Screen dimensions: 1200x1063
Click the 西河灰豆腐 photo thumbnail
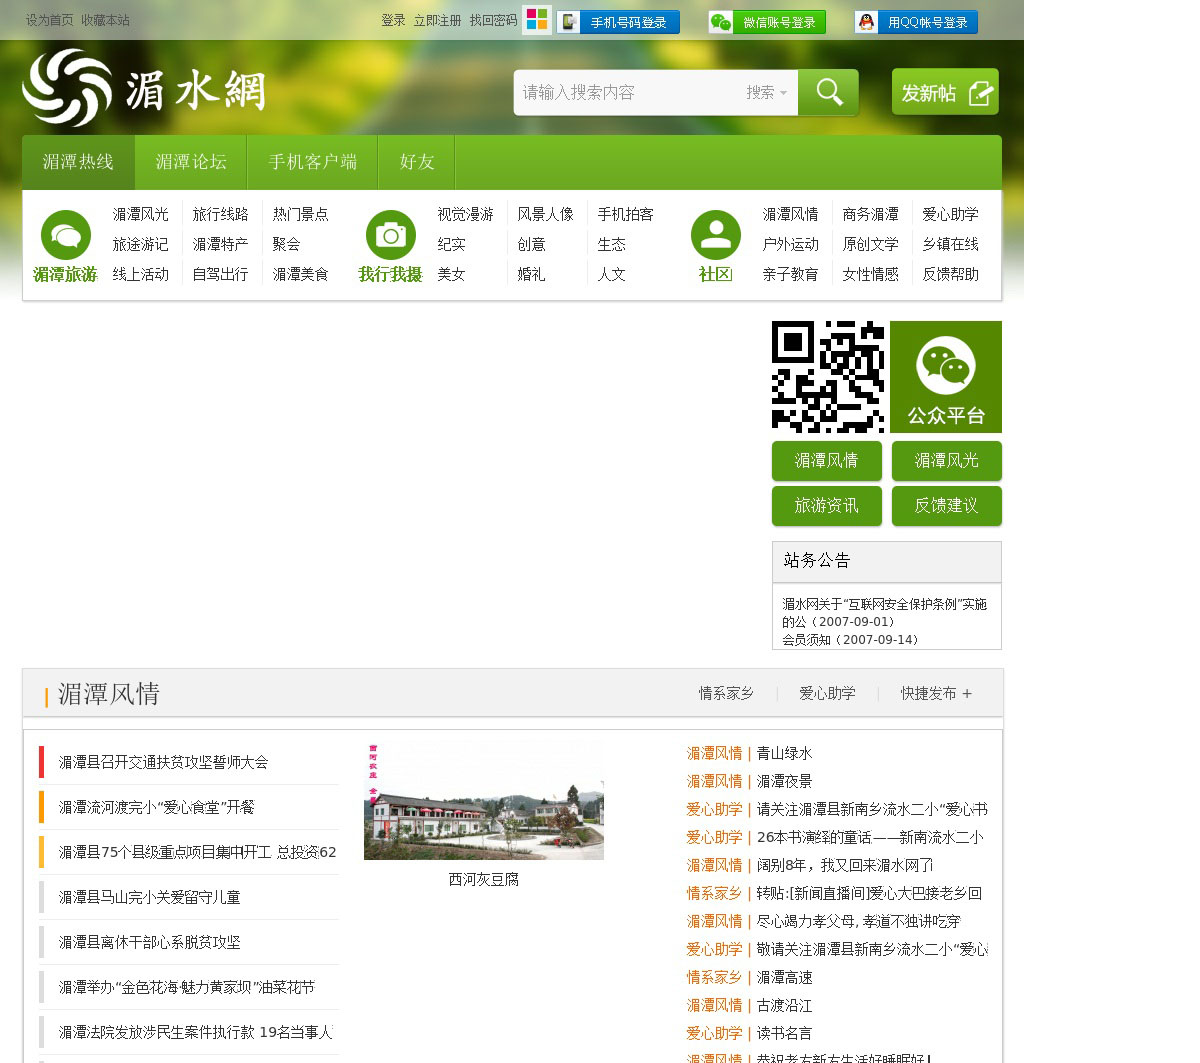484,802
